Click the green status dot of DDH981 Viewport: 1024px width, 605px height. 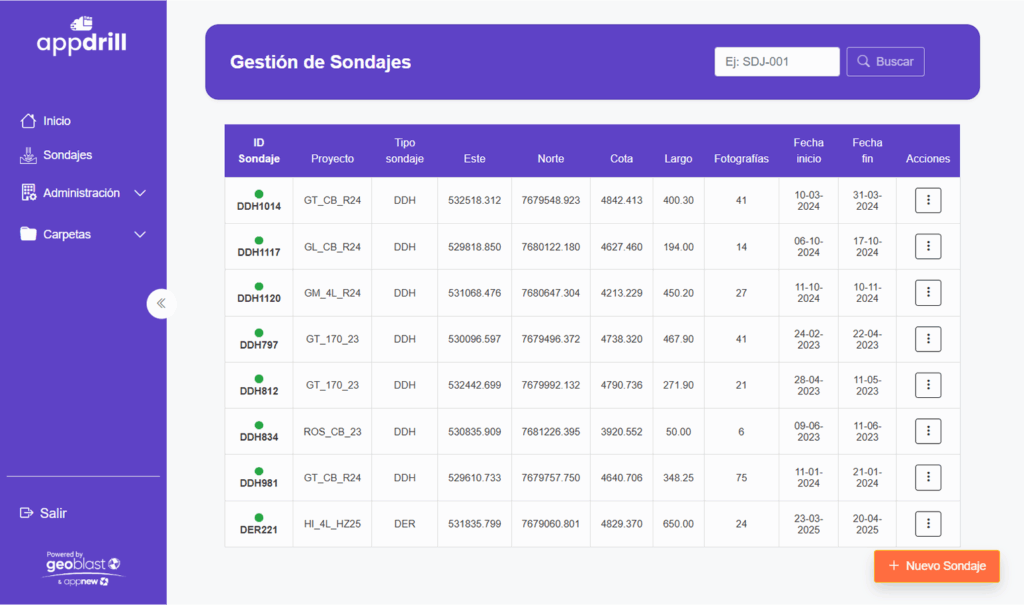click(259, 471)
